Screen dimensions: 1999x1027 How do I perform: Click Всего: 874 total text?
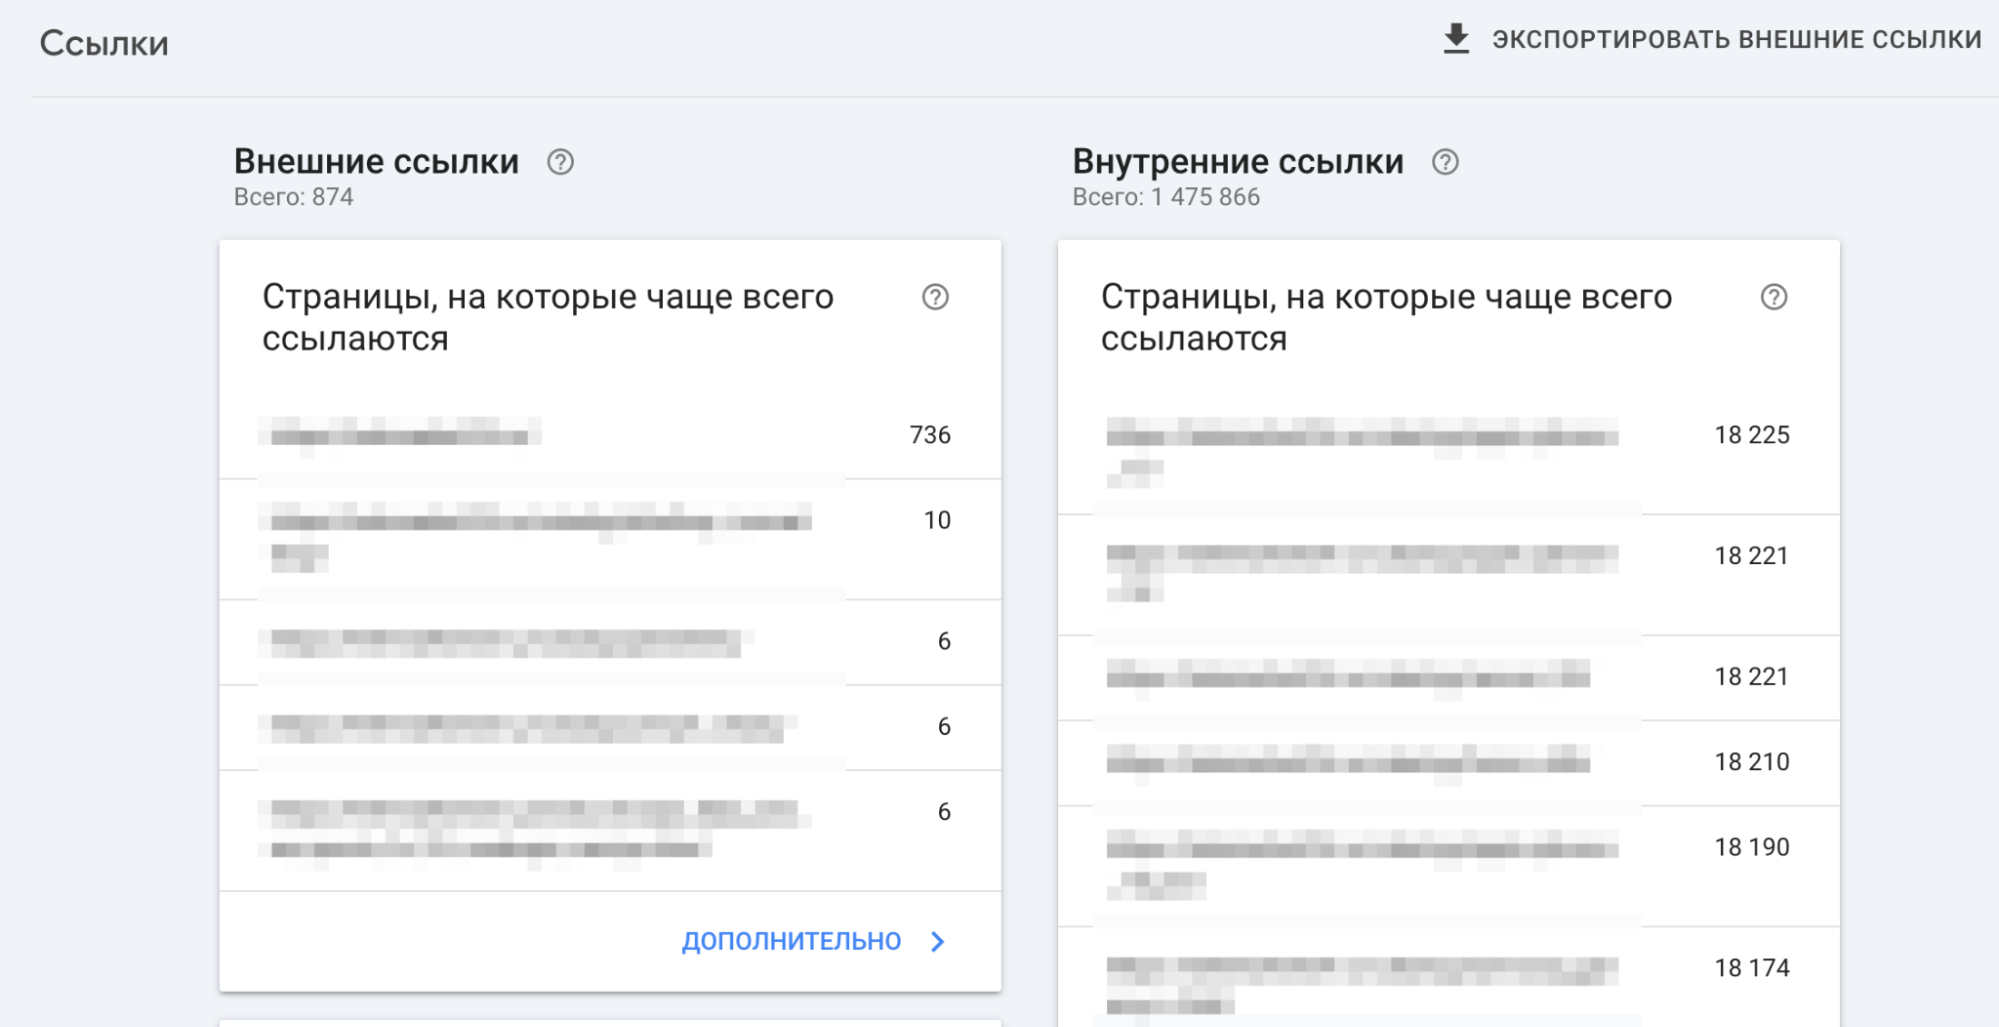[294, 197]
